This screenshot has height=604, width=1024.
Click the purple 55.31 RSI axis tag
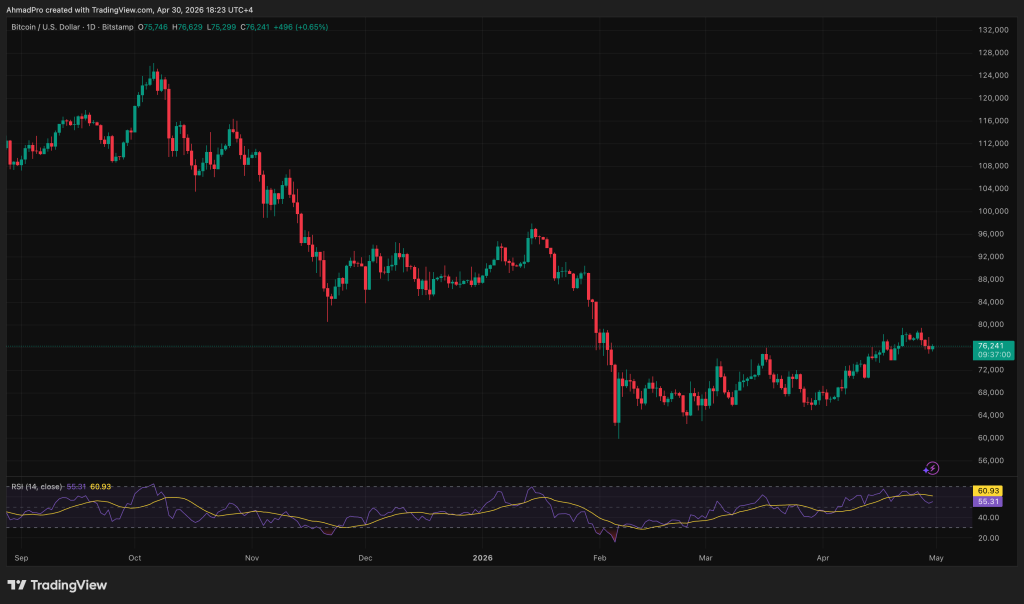point(988,501)
